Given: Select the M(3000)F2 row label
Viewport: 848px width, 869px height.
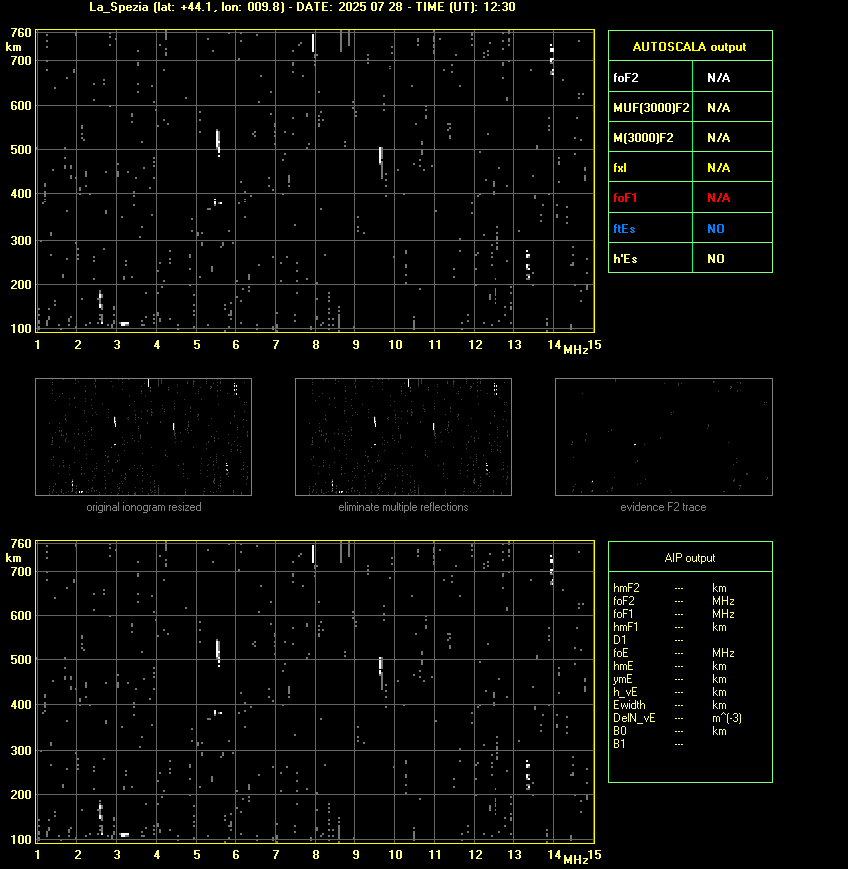Looking at the screenshot, I should [643, 137].
